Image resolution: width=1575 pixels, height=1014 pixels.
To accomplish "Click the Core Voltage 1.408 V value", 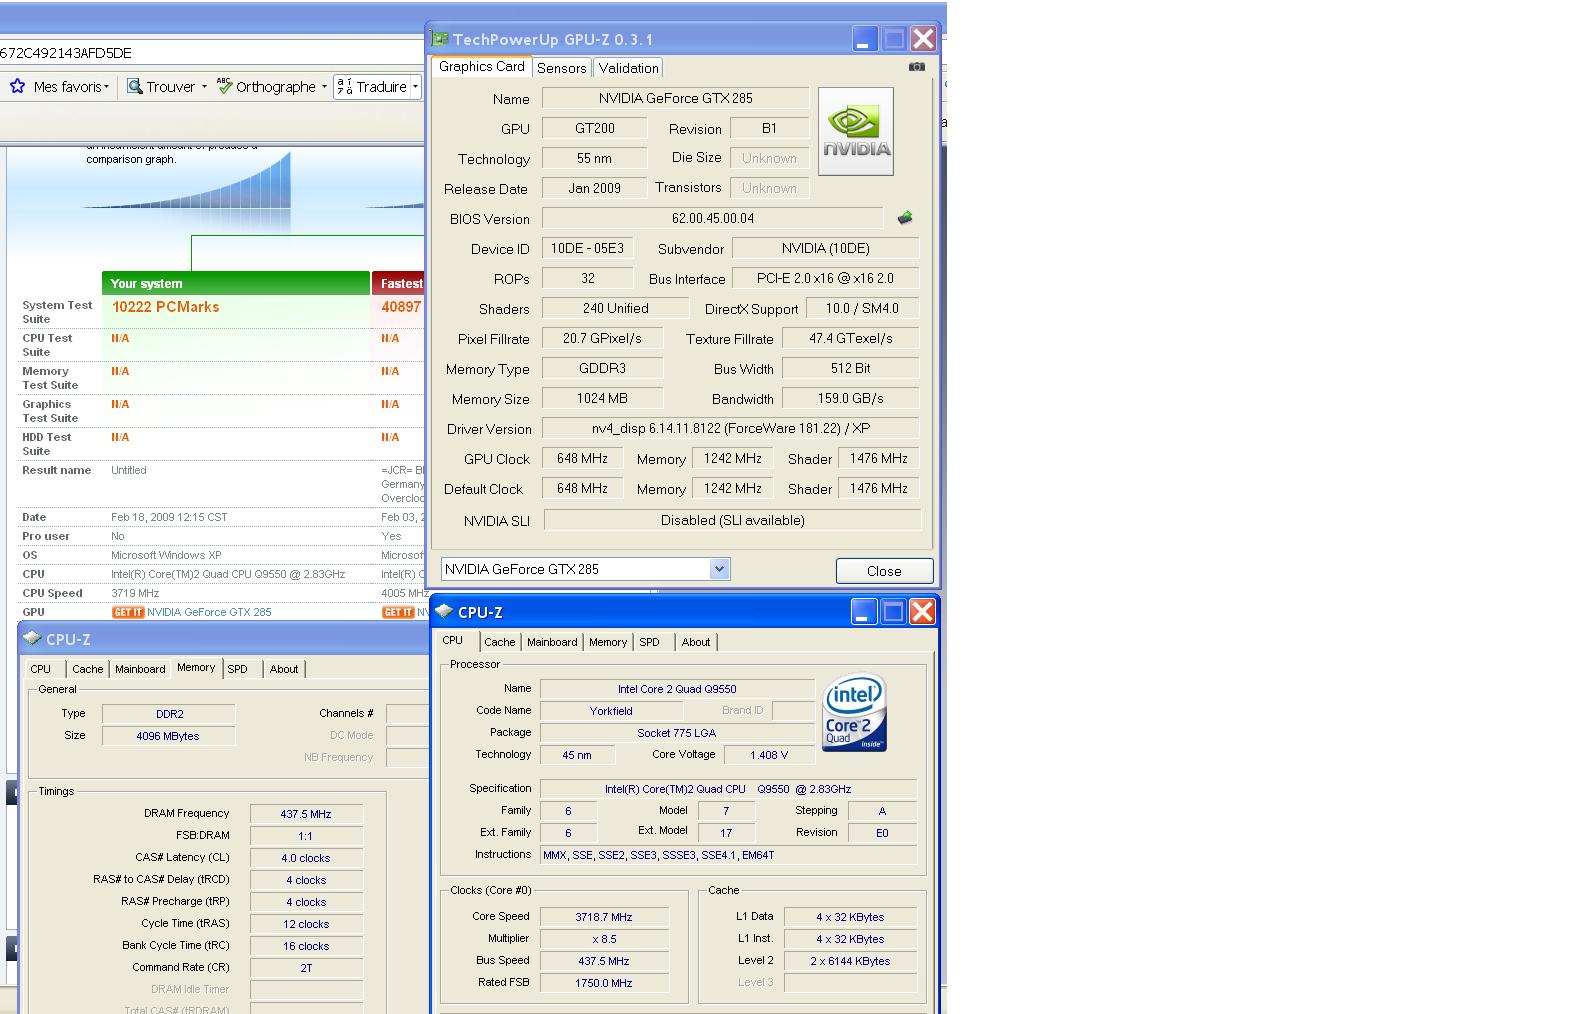I will click(769, 755).
